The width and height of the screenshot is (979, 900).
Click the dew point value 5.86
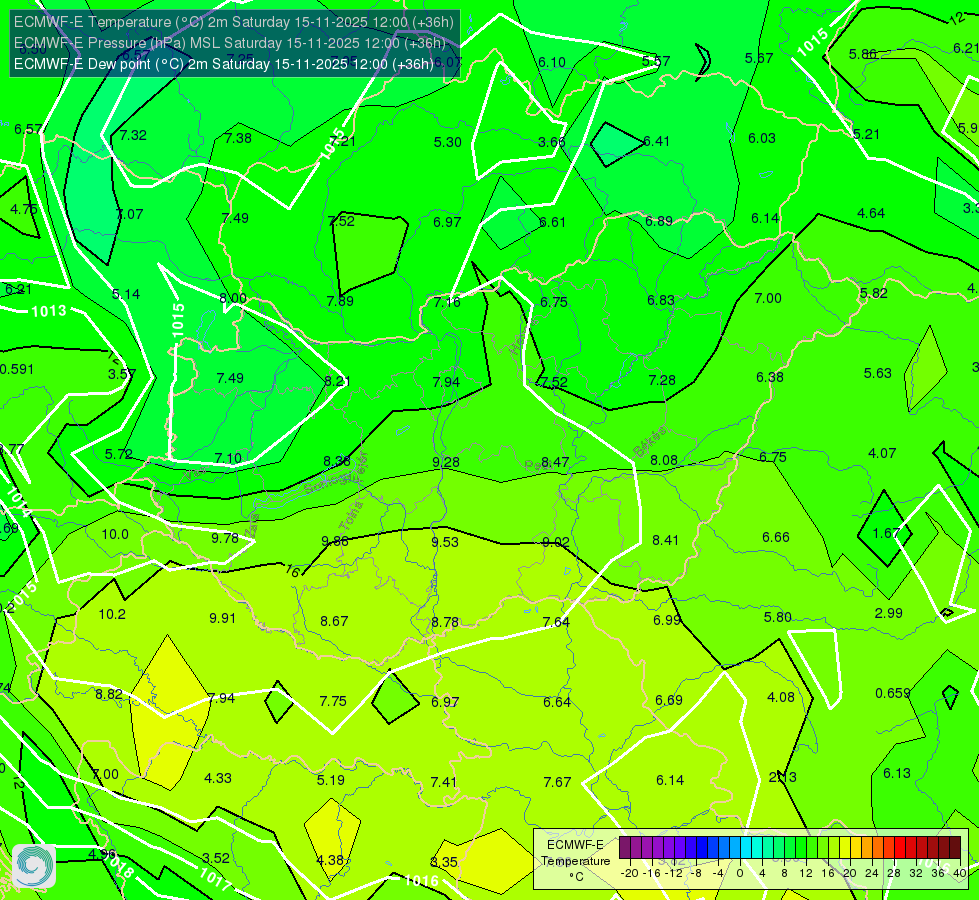(863, 54)
